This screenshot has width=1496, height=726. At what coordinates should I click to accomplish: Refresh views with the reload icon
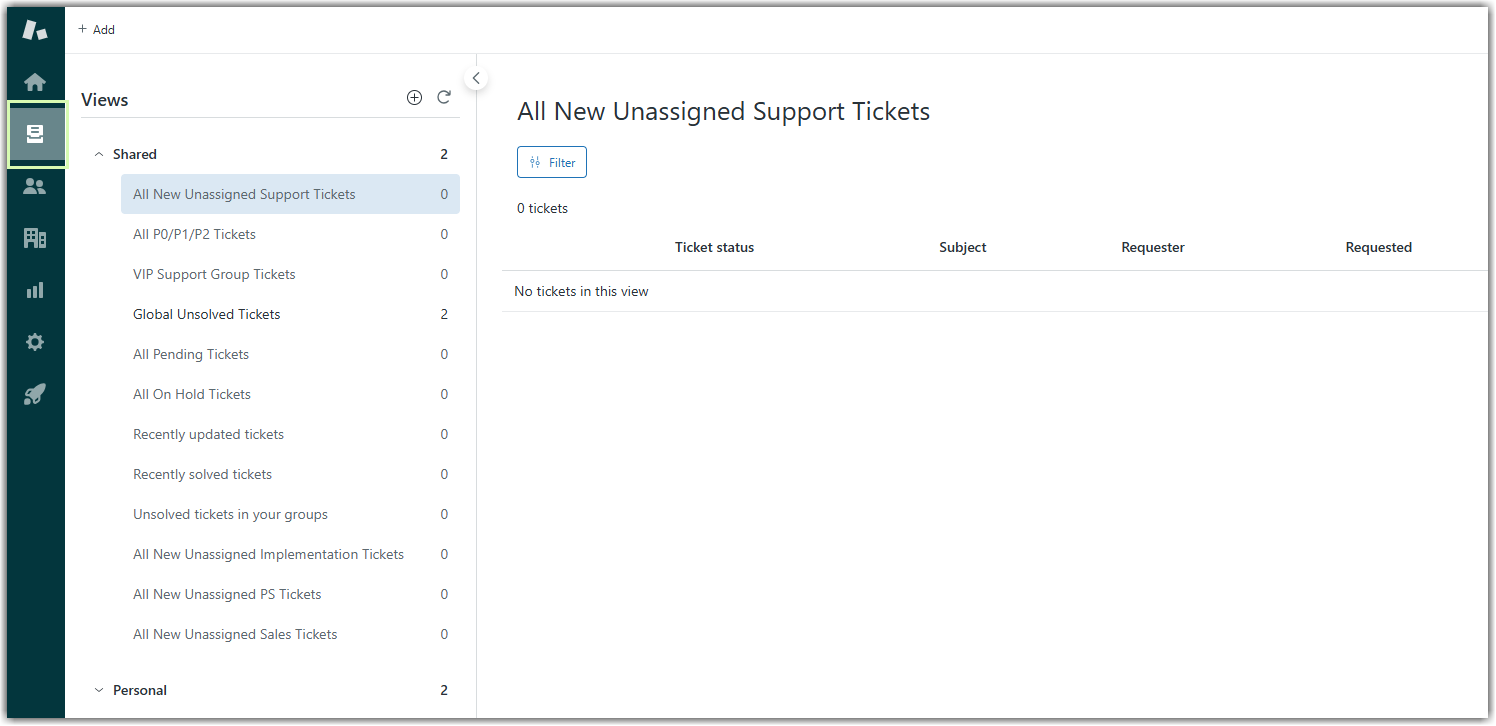click(x=444, y=98)
